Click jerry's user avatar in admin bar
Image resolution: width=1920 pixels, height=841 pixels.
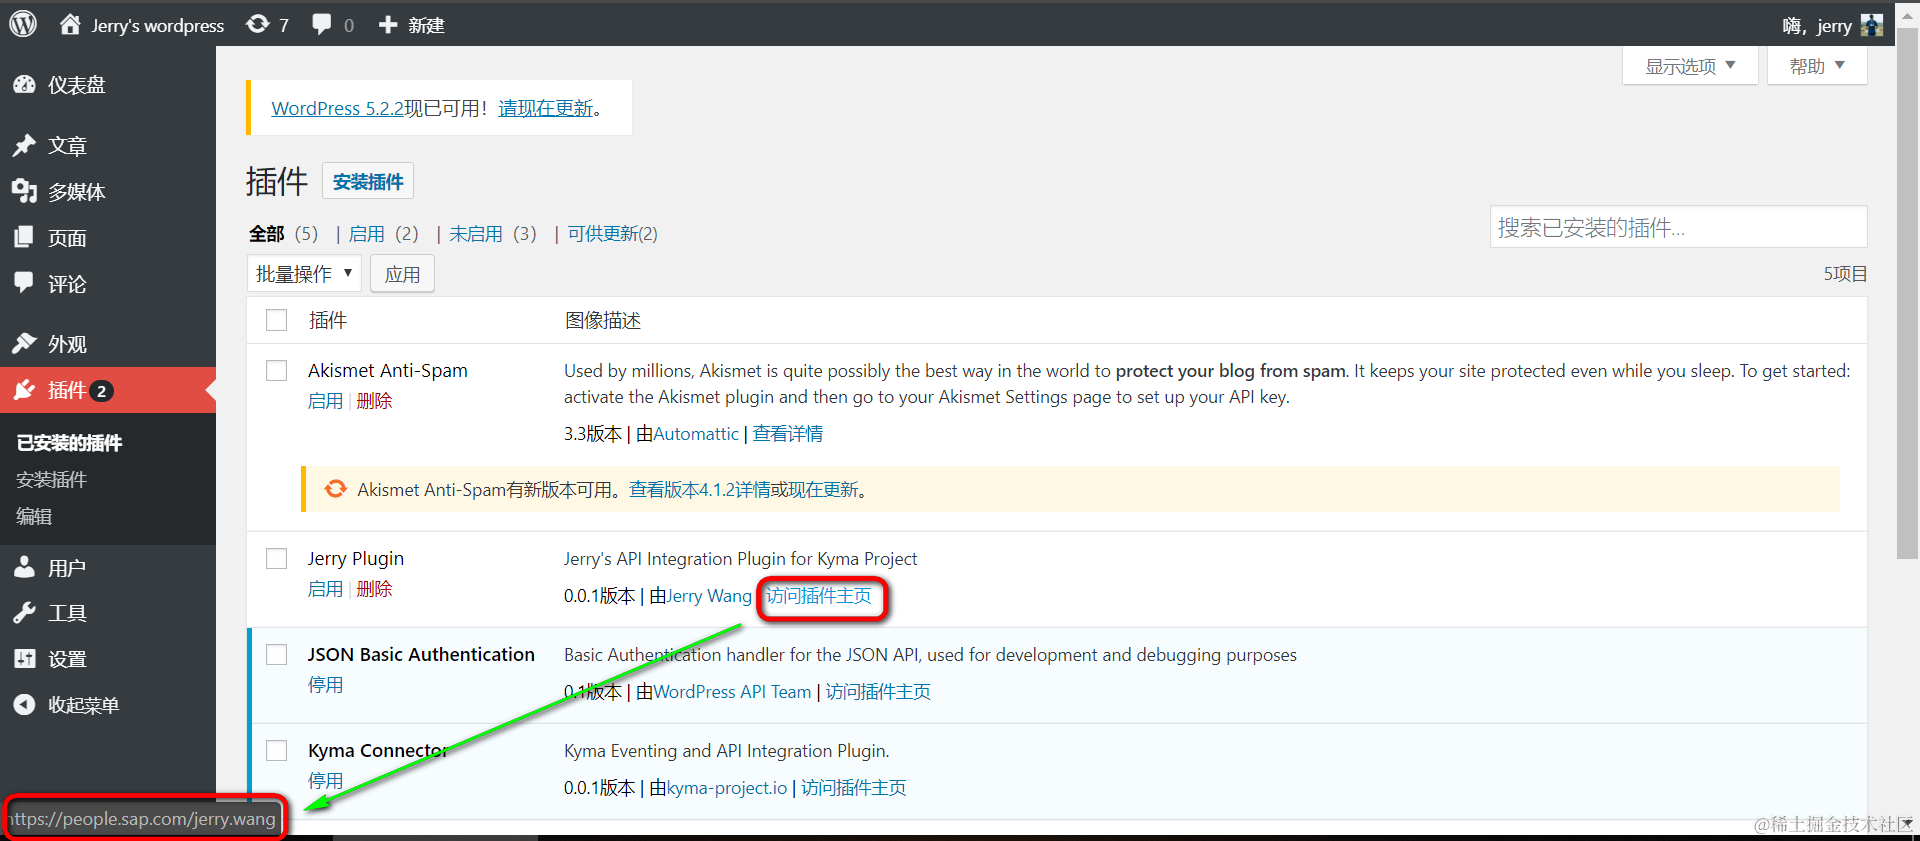coord(1872,25)
